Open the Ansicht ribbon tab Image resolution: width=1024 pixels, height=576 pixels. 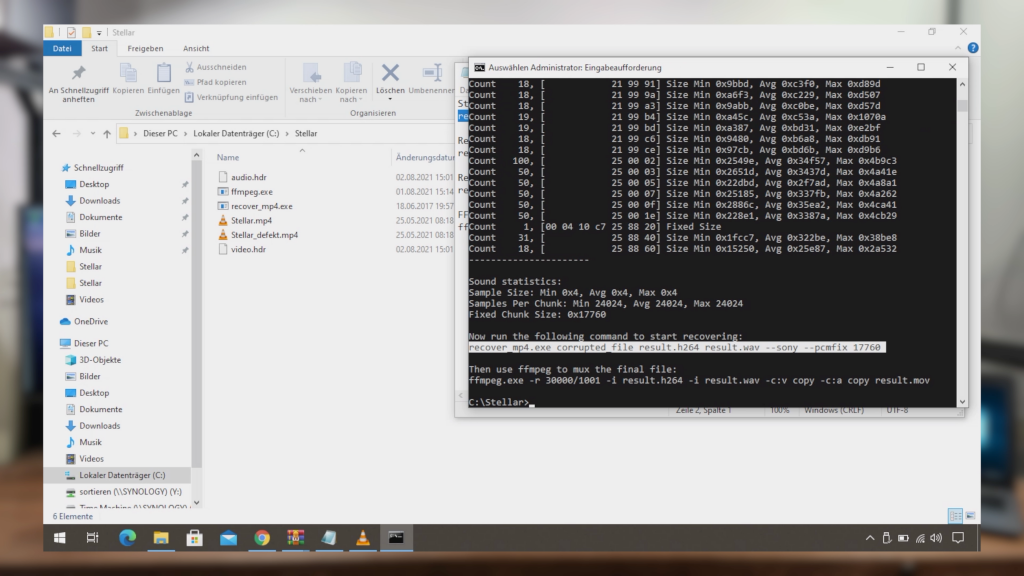tap(196, 48)
